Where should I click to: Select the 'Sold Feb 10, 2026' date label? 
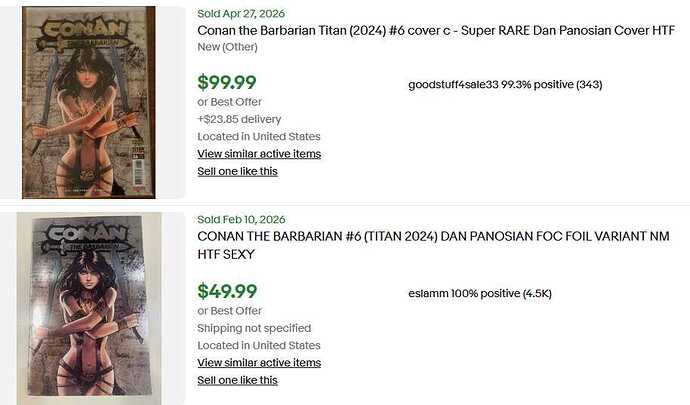(x=241, y=219)
